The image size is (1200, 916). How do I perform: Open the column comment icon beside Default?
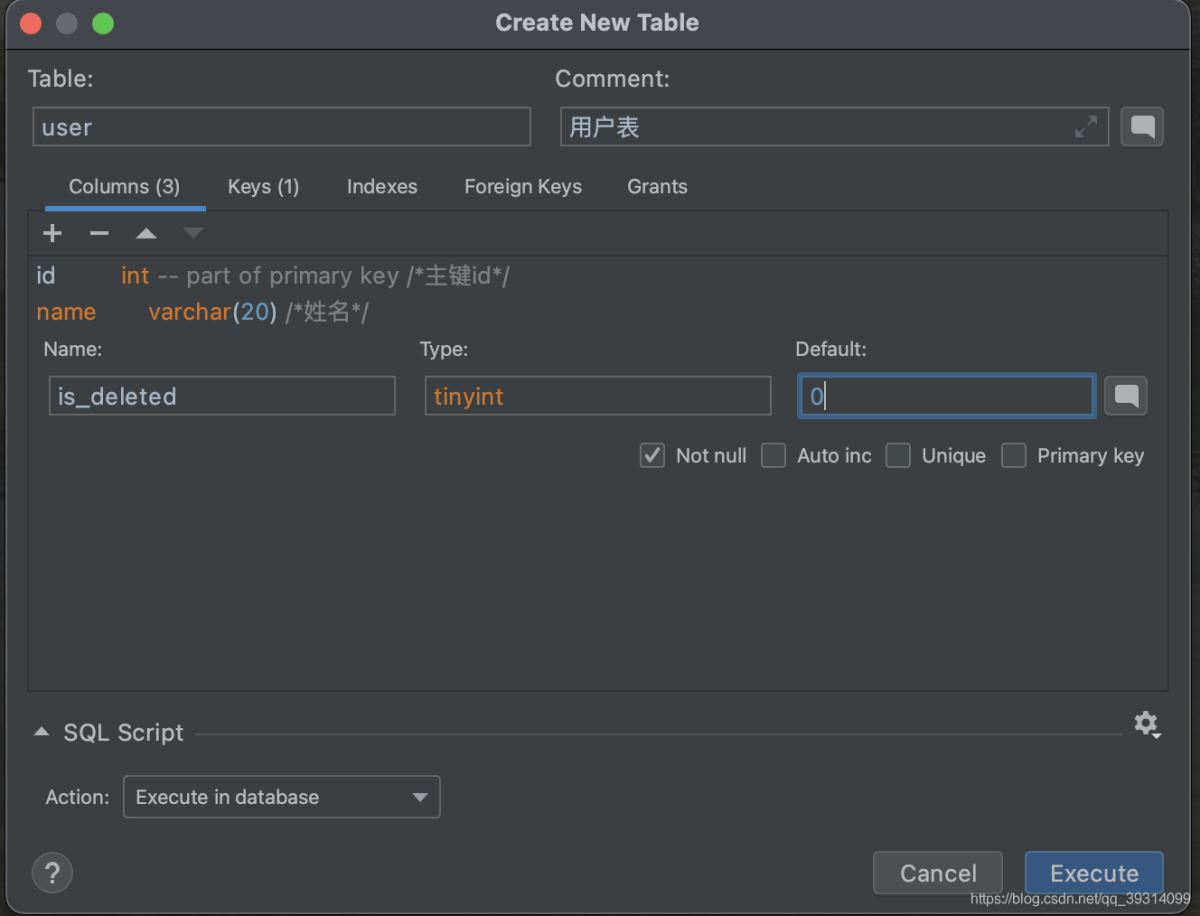(1126, 396)
